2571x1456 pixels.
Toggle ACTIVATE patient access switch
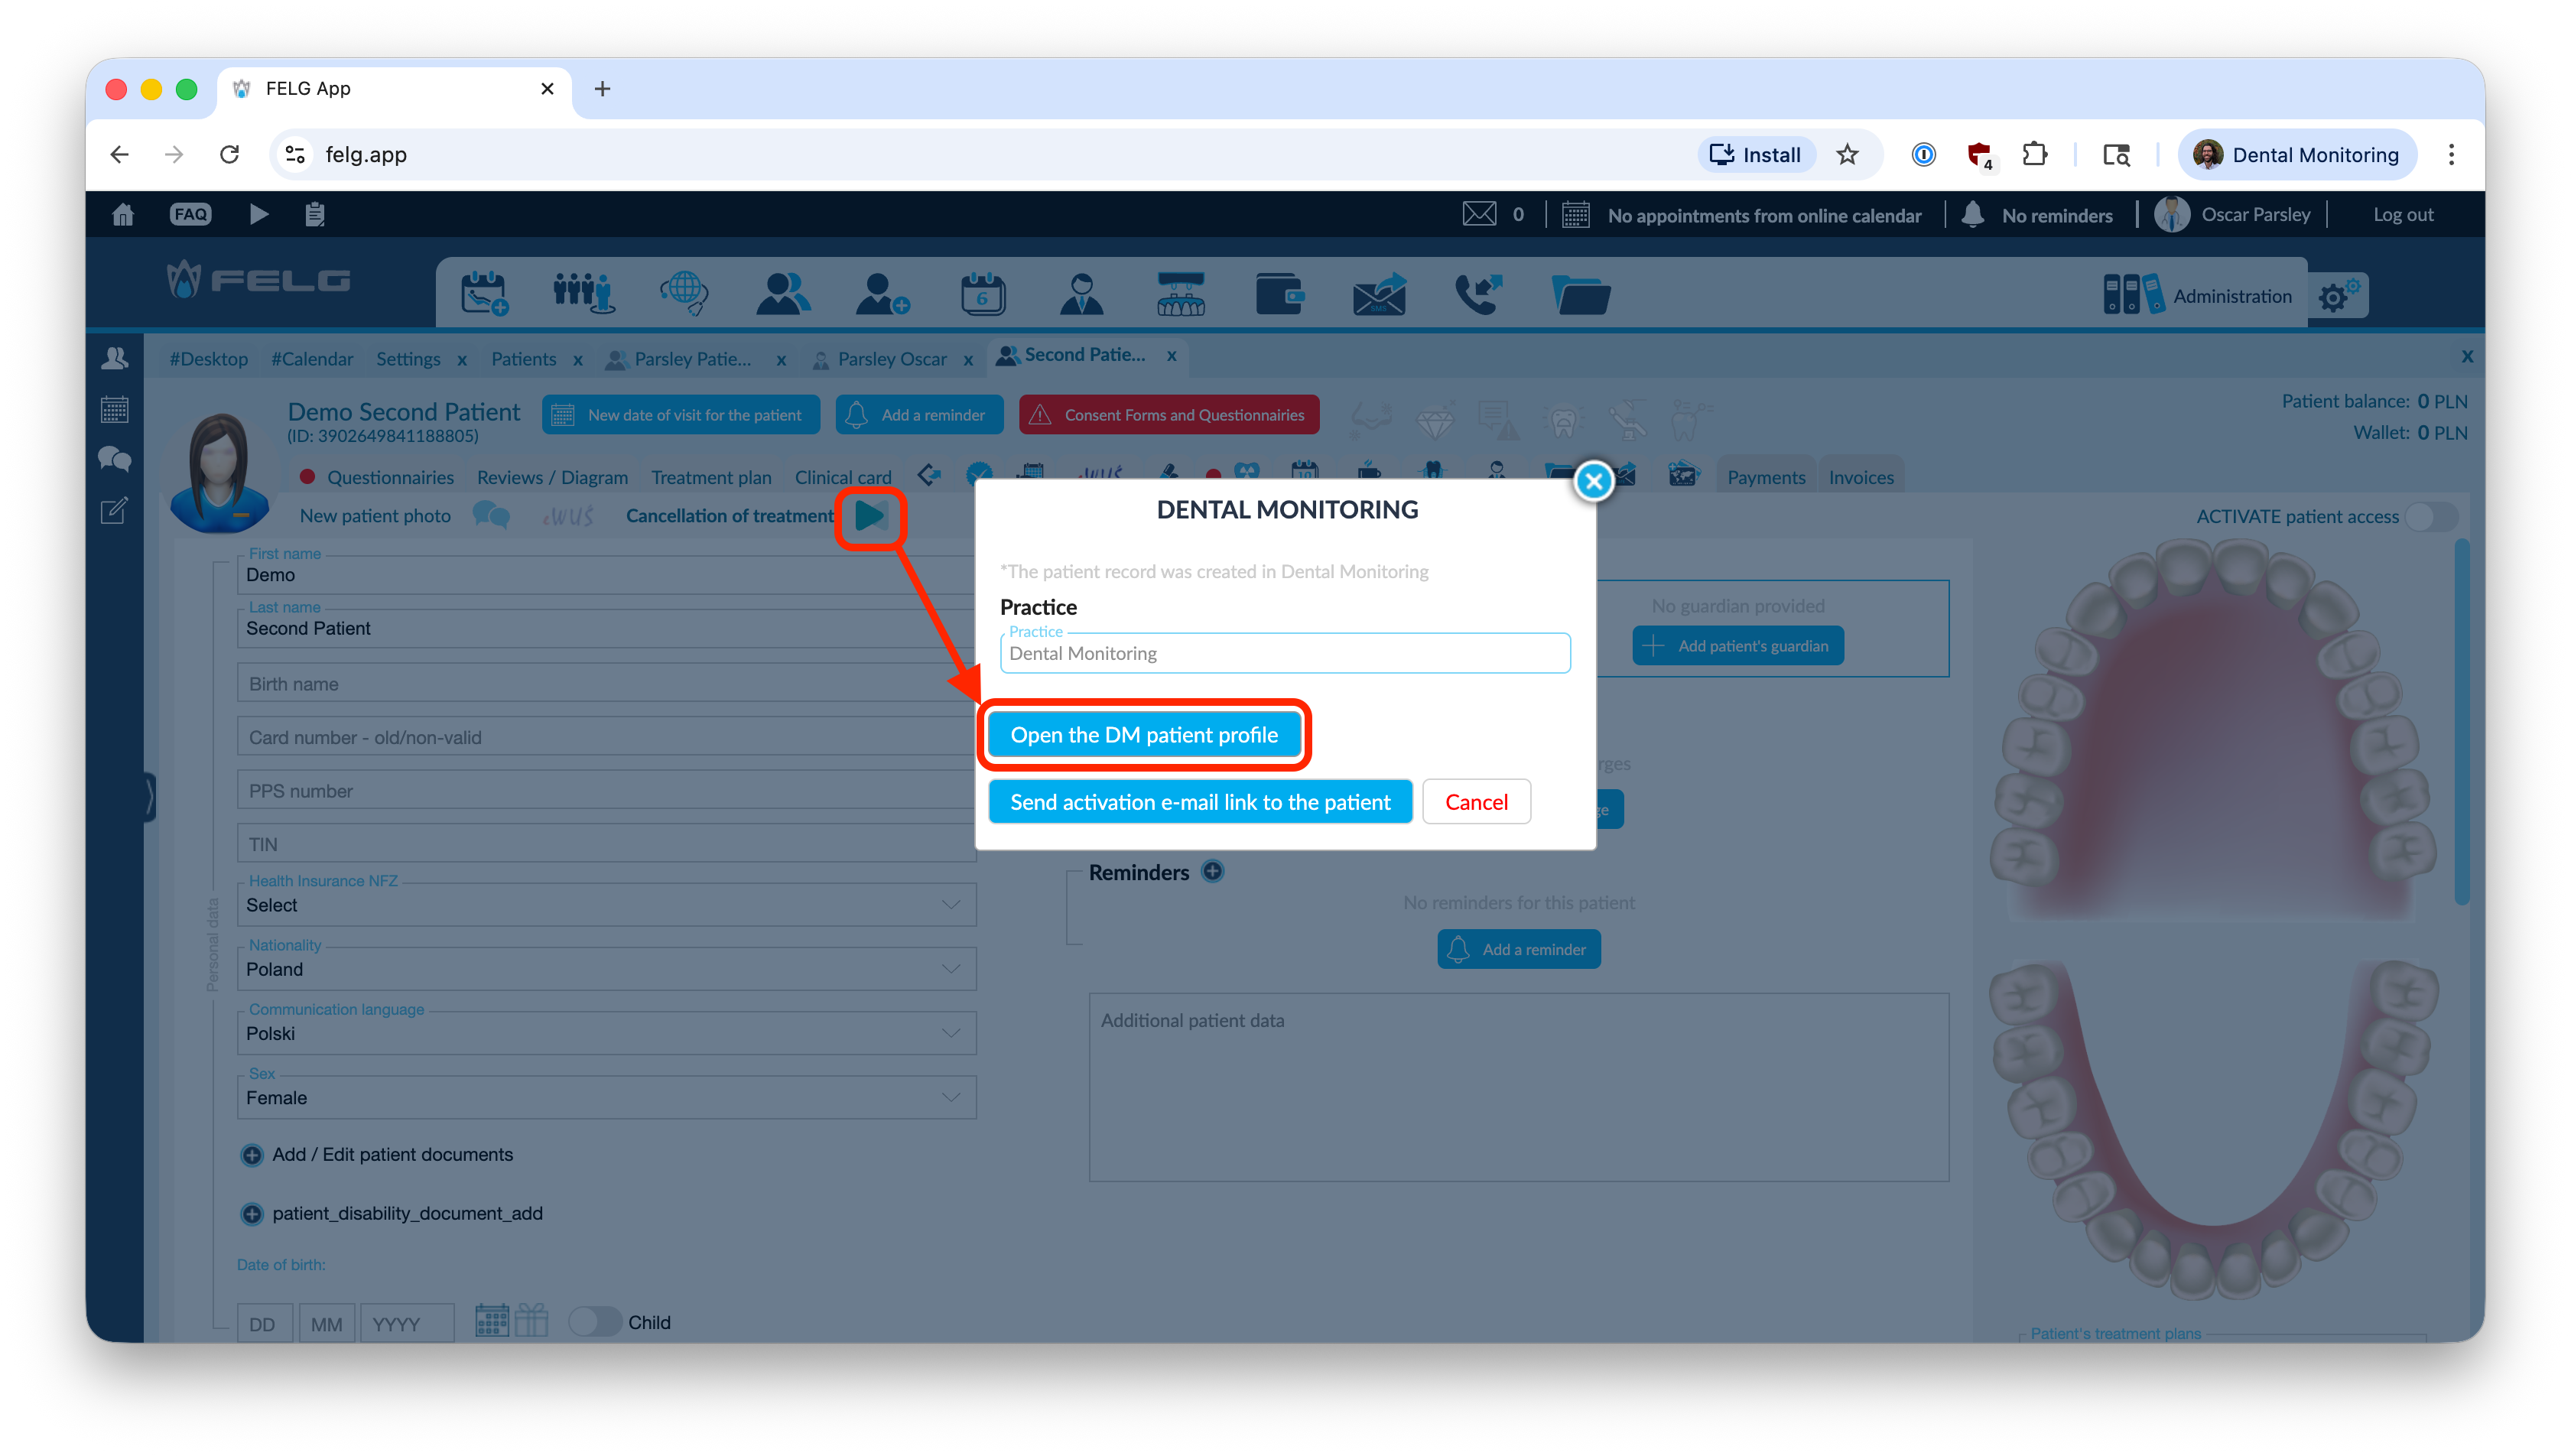coord(2432,516)
